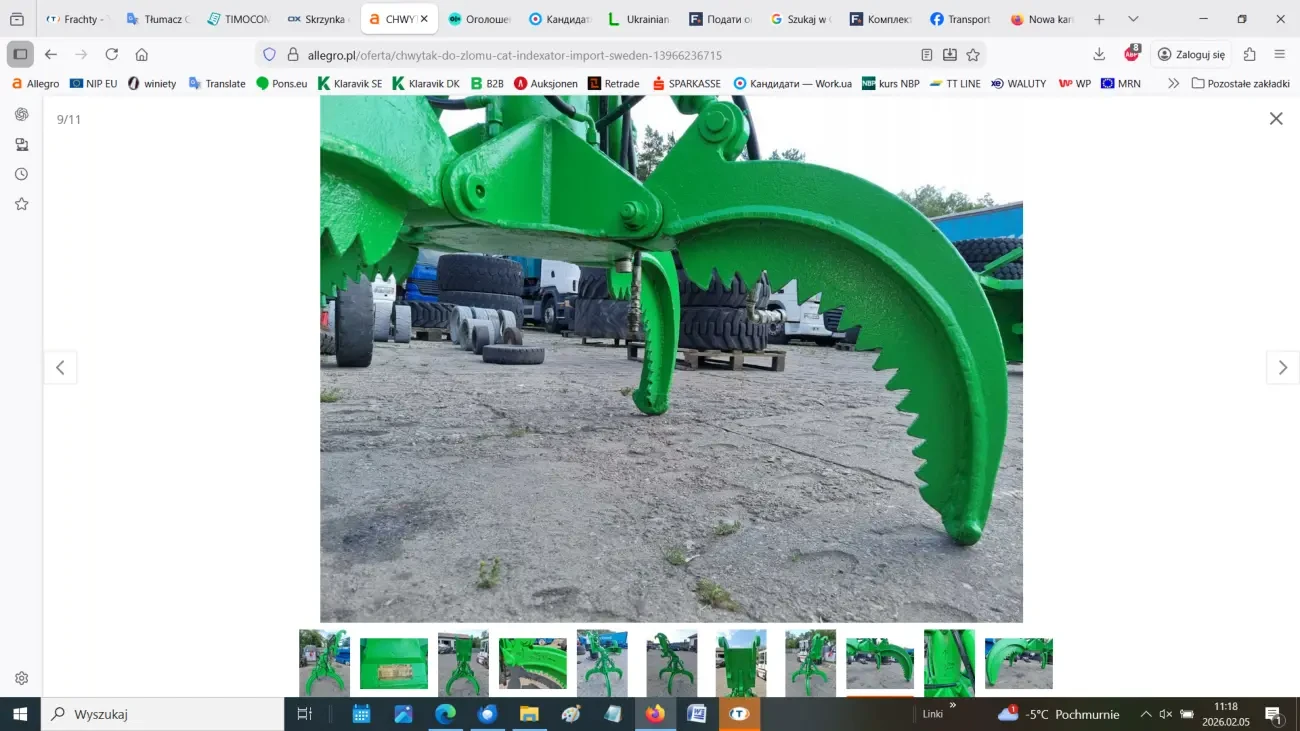The width and height of the screenshot is (1300, 731).
Task: Toggle the Firefox sidebar button
Action: point(20,55)
